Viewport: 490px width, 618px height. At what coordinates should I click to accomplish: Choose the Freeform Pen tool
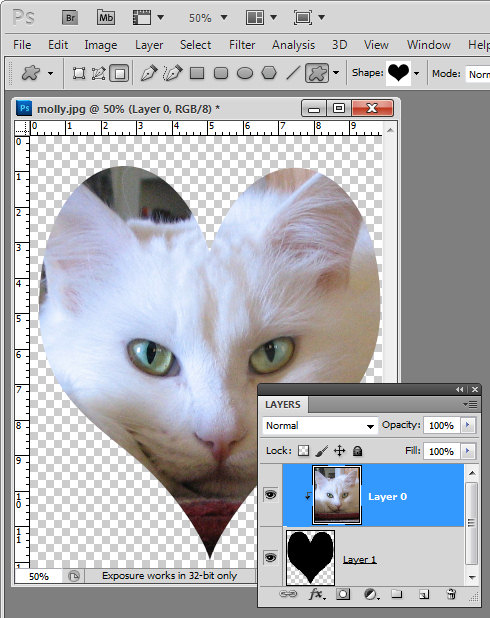click(173, 73)
